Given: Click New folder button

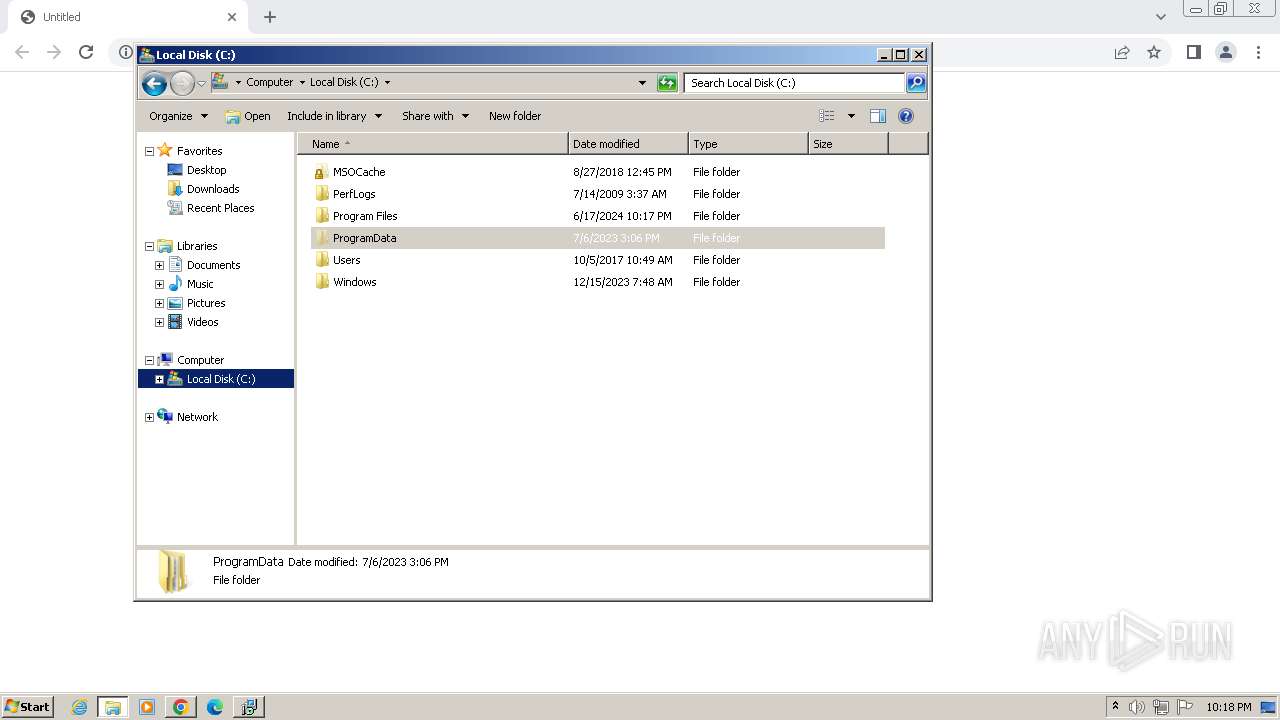Looking at the screenshot, I should coord(515,116).
